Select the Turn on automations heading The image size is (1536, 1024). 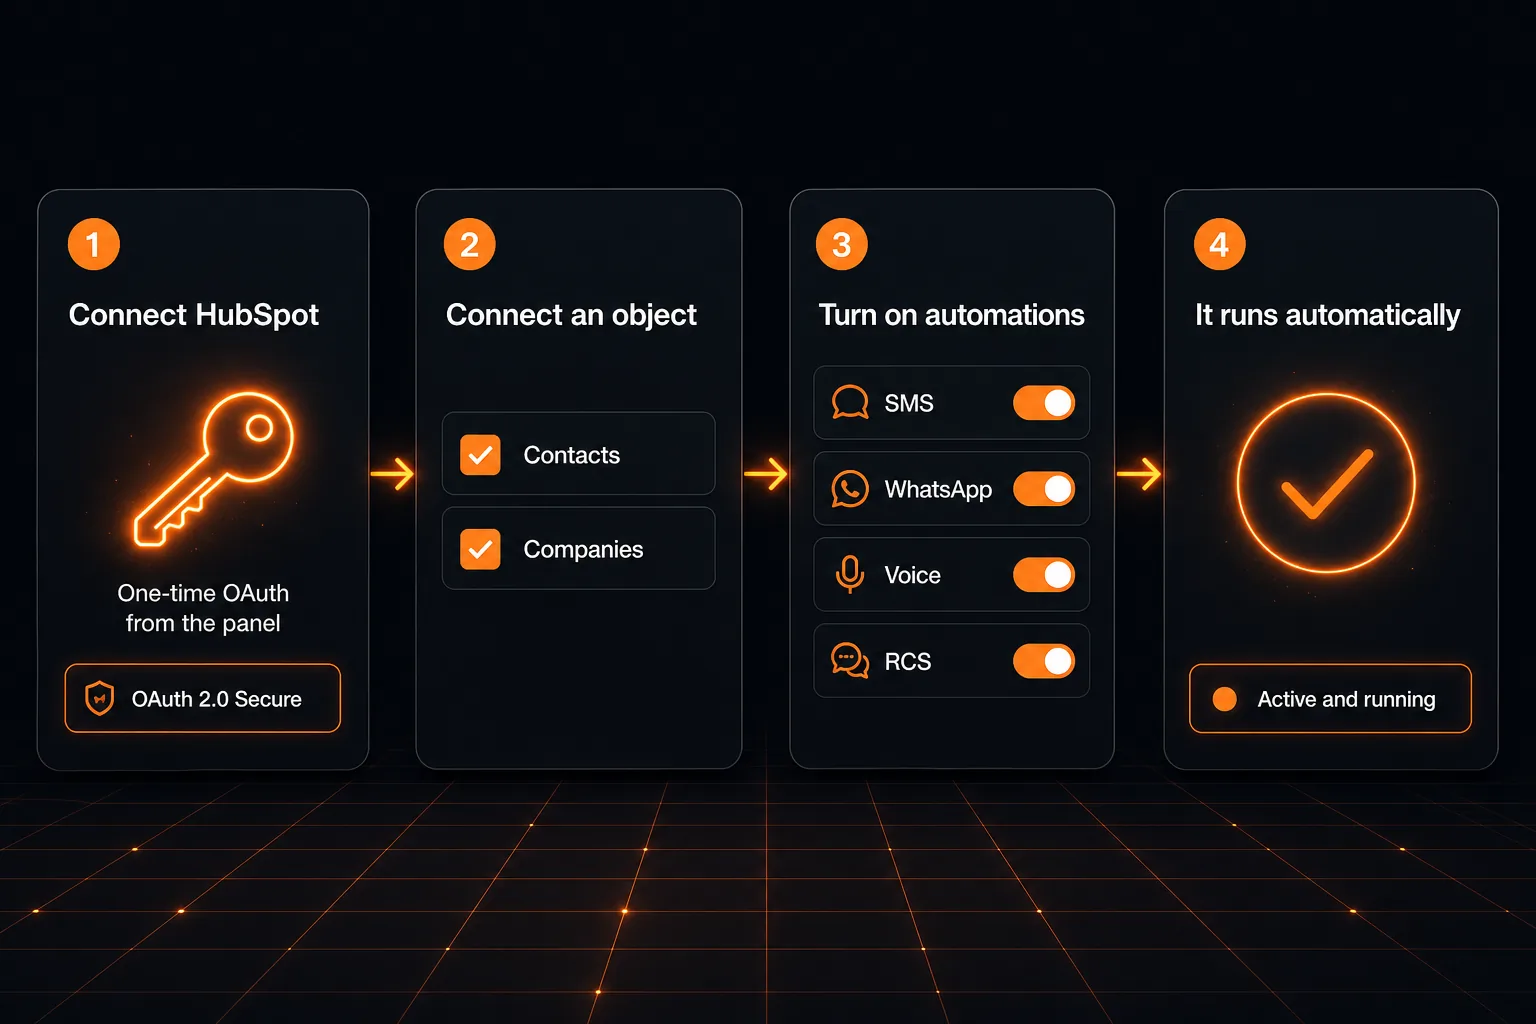951,315
